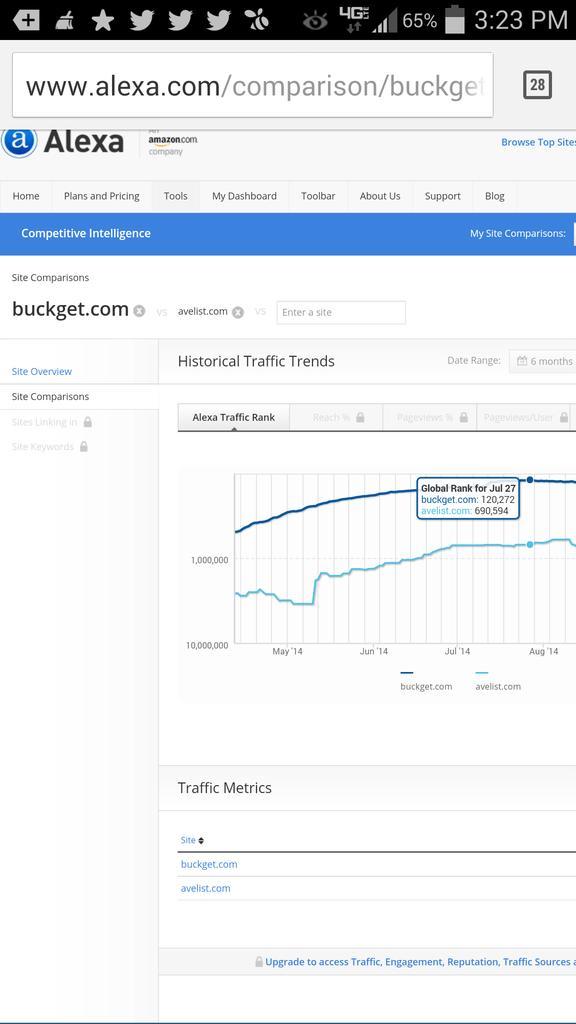Open My Dashboard menu item
The height and width of the screenshot is (1024, 576).
pyautogui.click(x=244, y=196)
